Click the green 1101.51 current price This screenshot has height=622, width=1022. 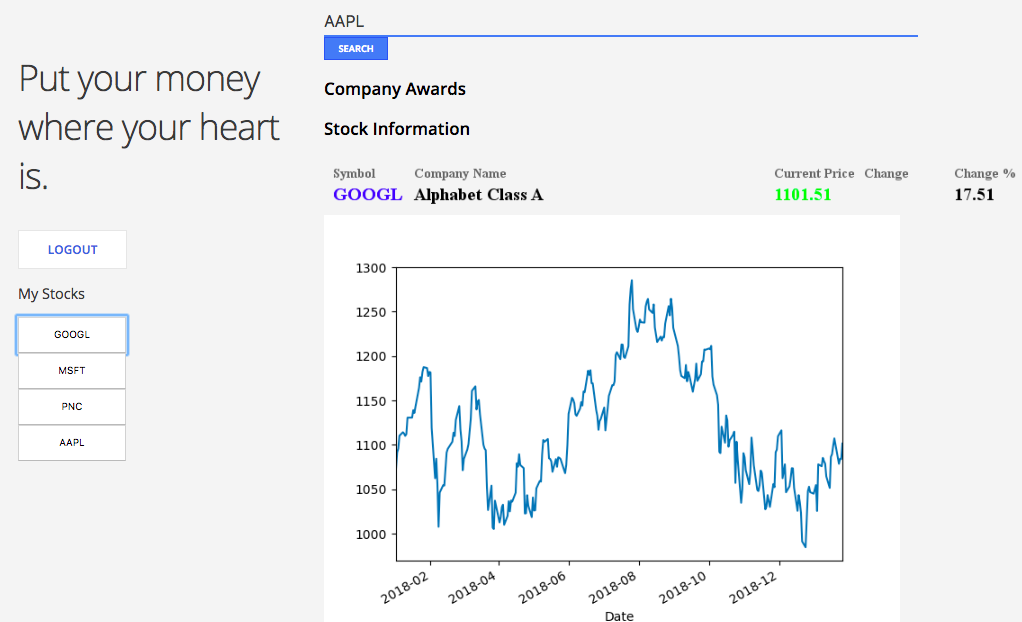click(802, 195)
